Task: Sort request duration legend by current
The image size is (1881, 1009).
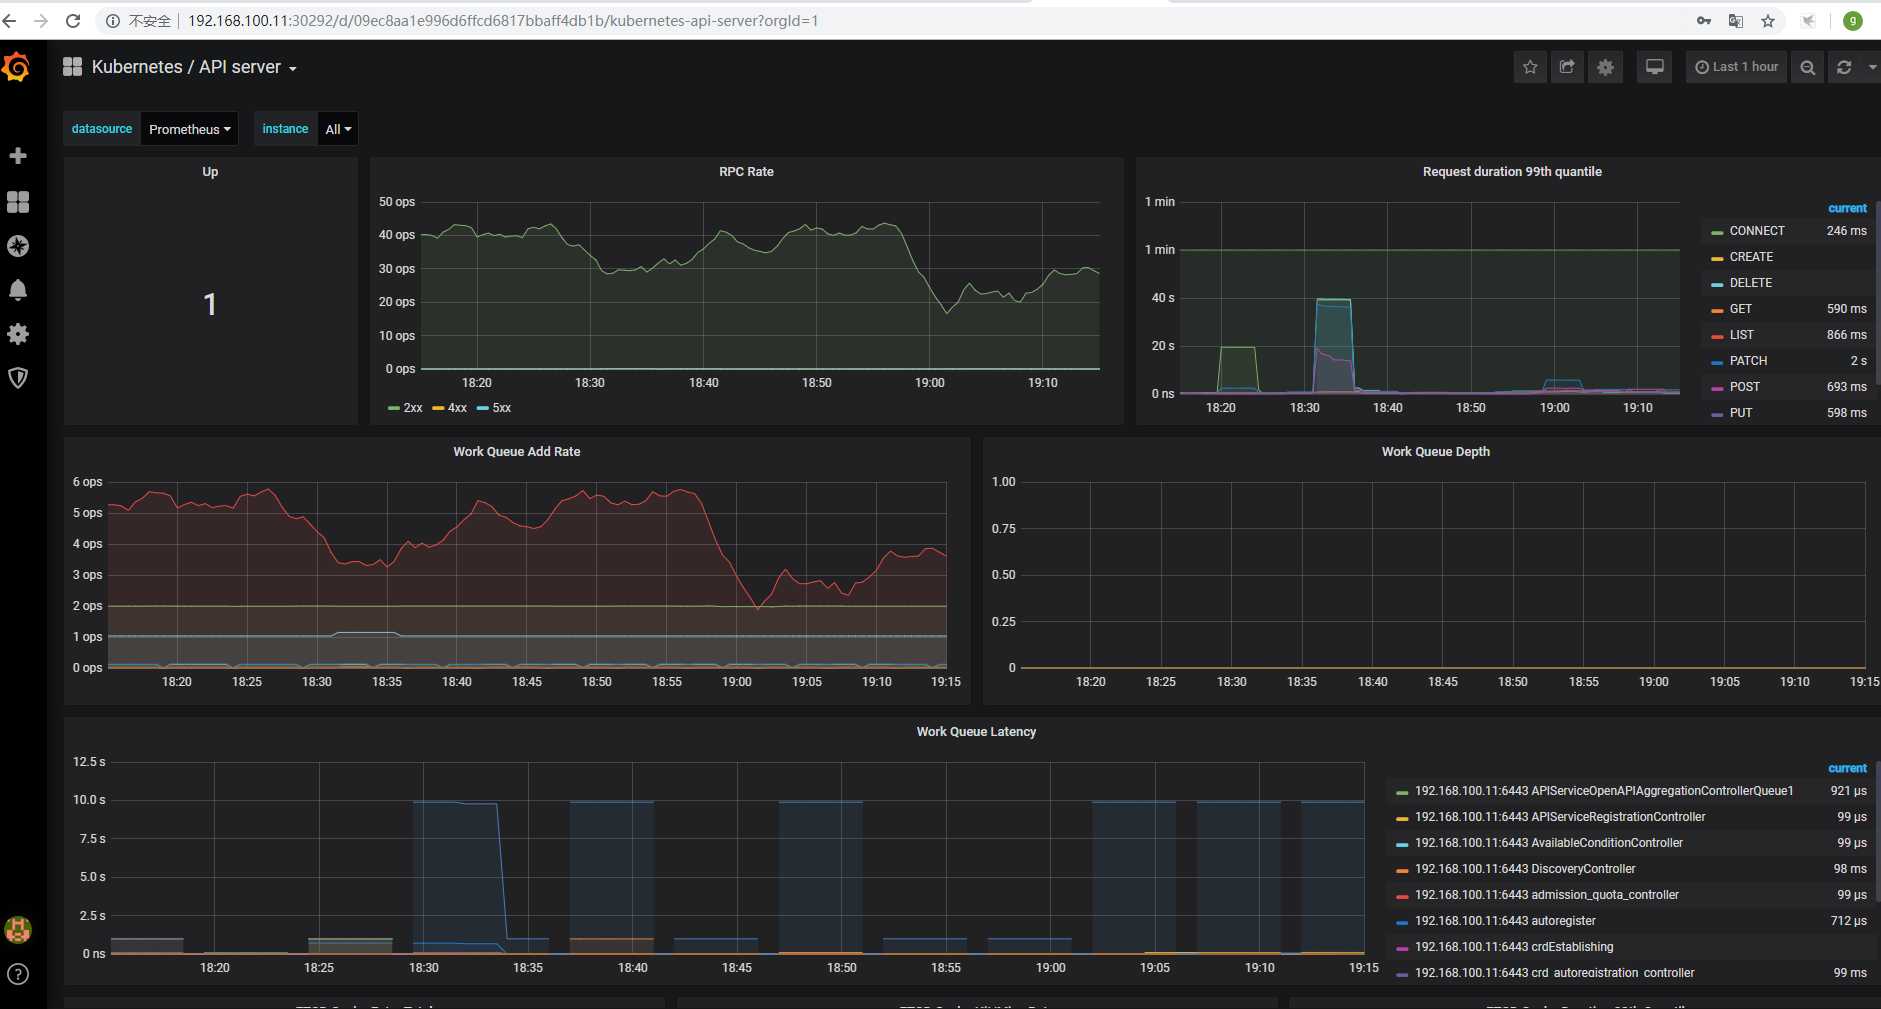Action: pos(1847,208)
